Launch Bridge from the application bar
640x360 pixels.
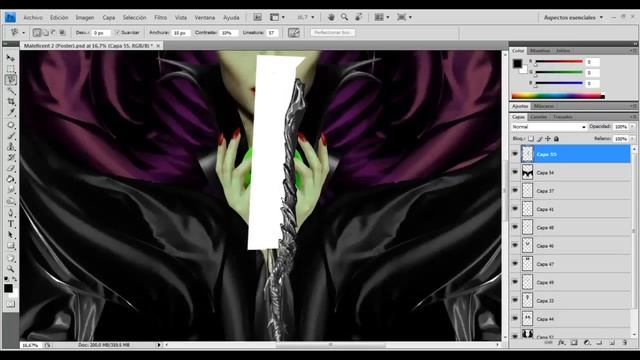[x=258, y=17]
